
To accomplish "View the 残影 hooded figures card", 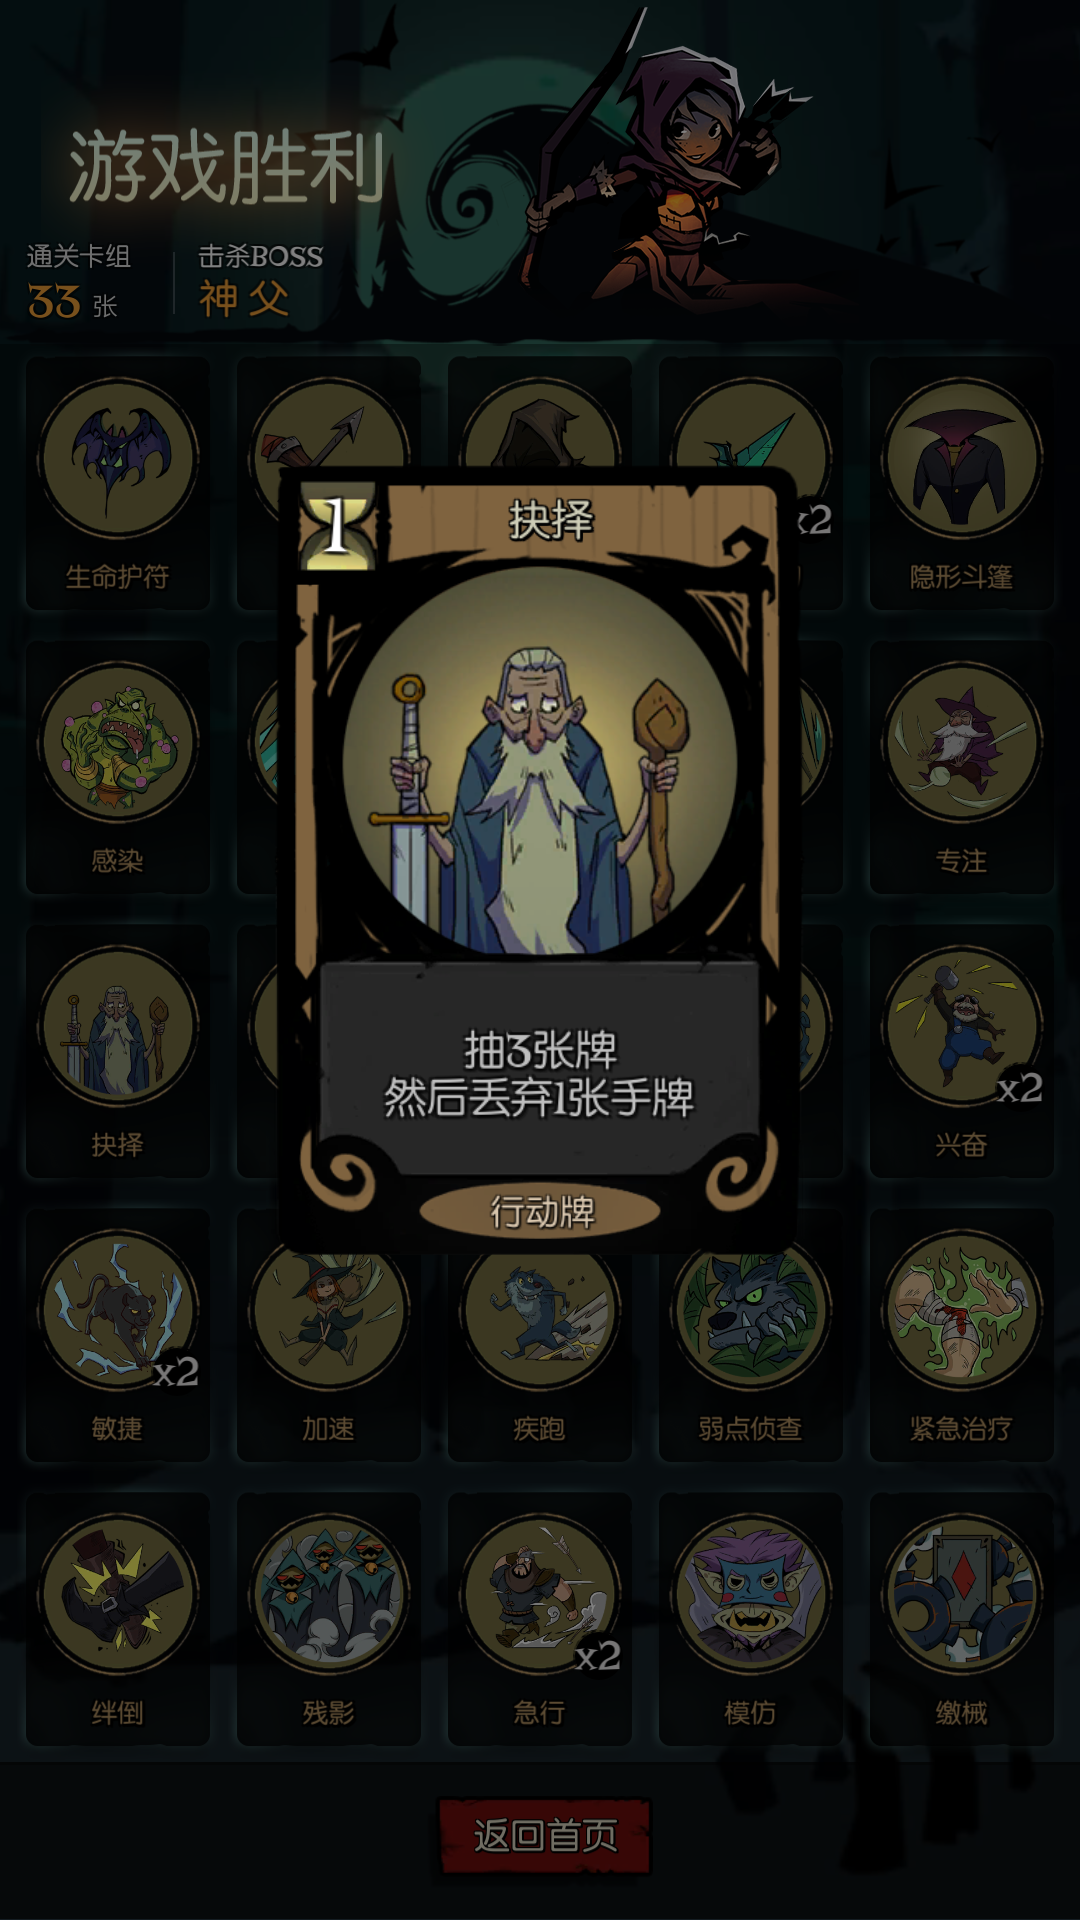I will click(x=329, y=1619).
